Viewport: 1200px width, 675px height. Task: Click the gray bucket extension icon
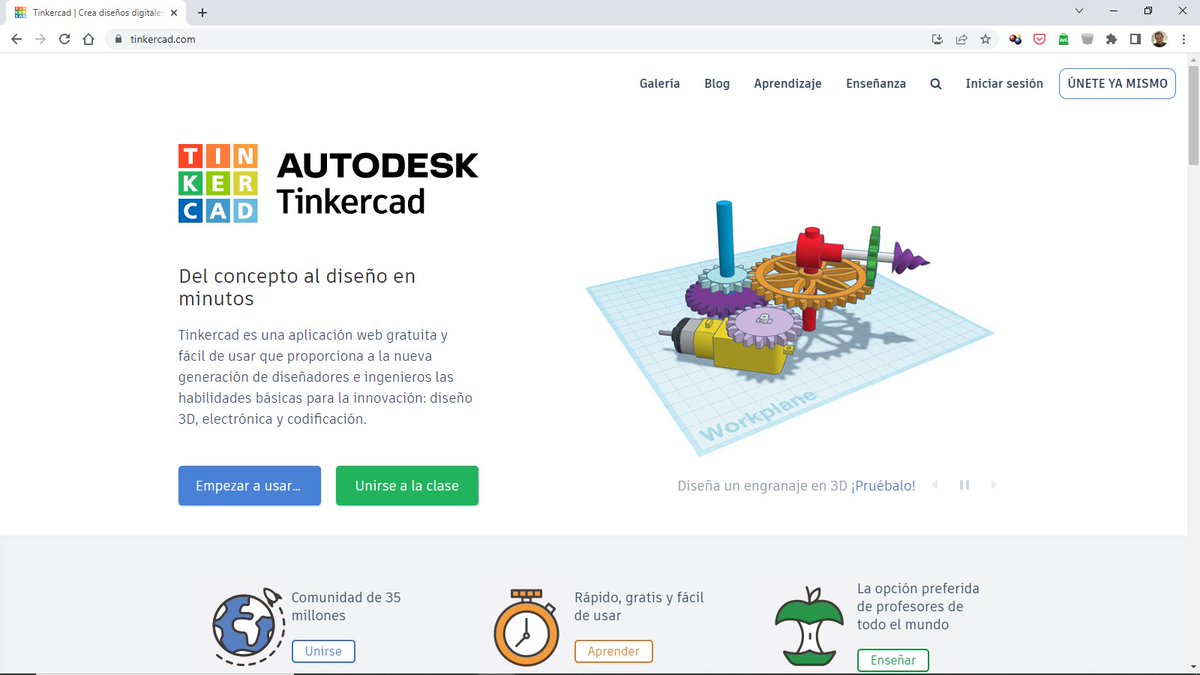[1088, 39]
